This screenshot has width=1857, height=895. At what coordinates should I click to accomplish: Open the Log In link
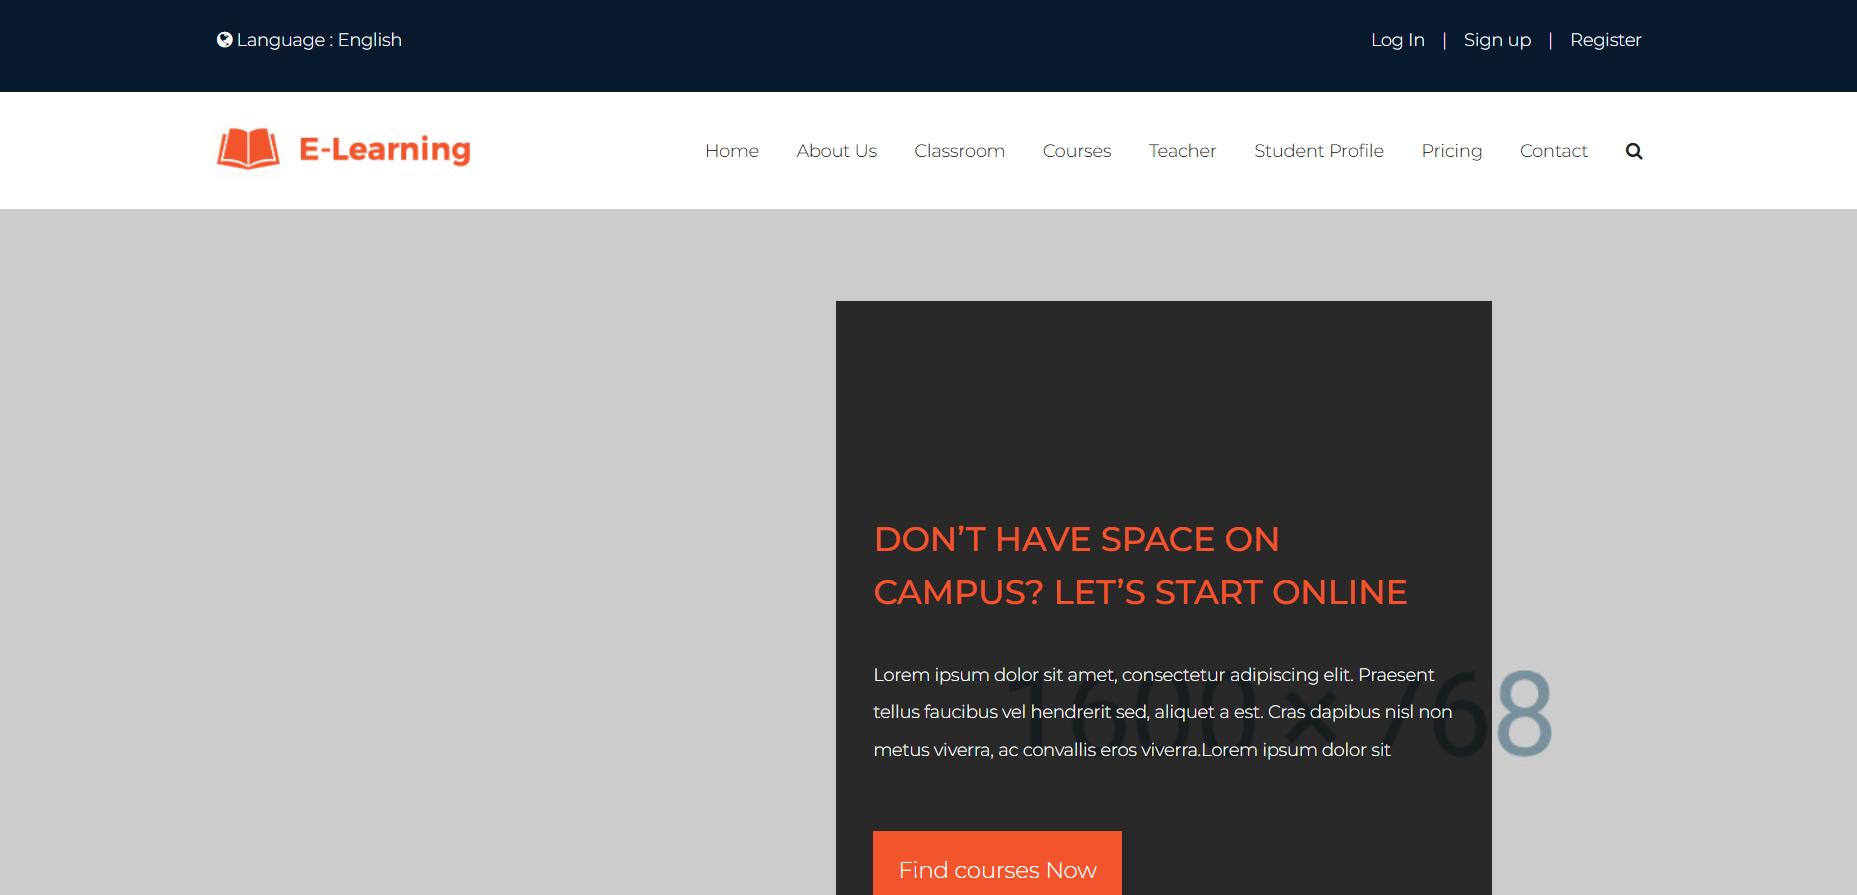[x=1397, y=40]
